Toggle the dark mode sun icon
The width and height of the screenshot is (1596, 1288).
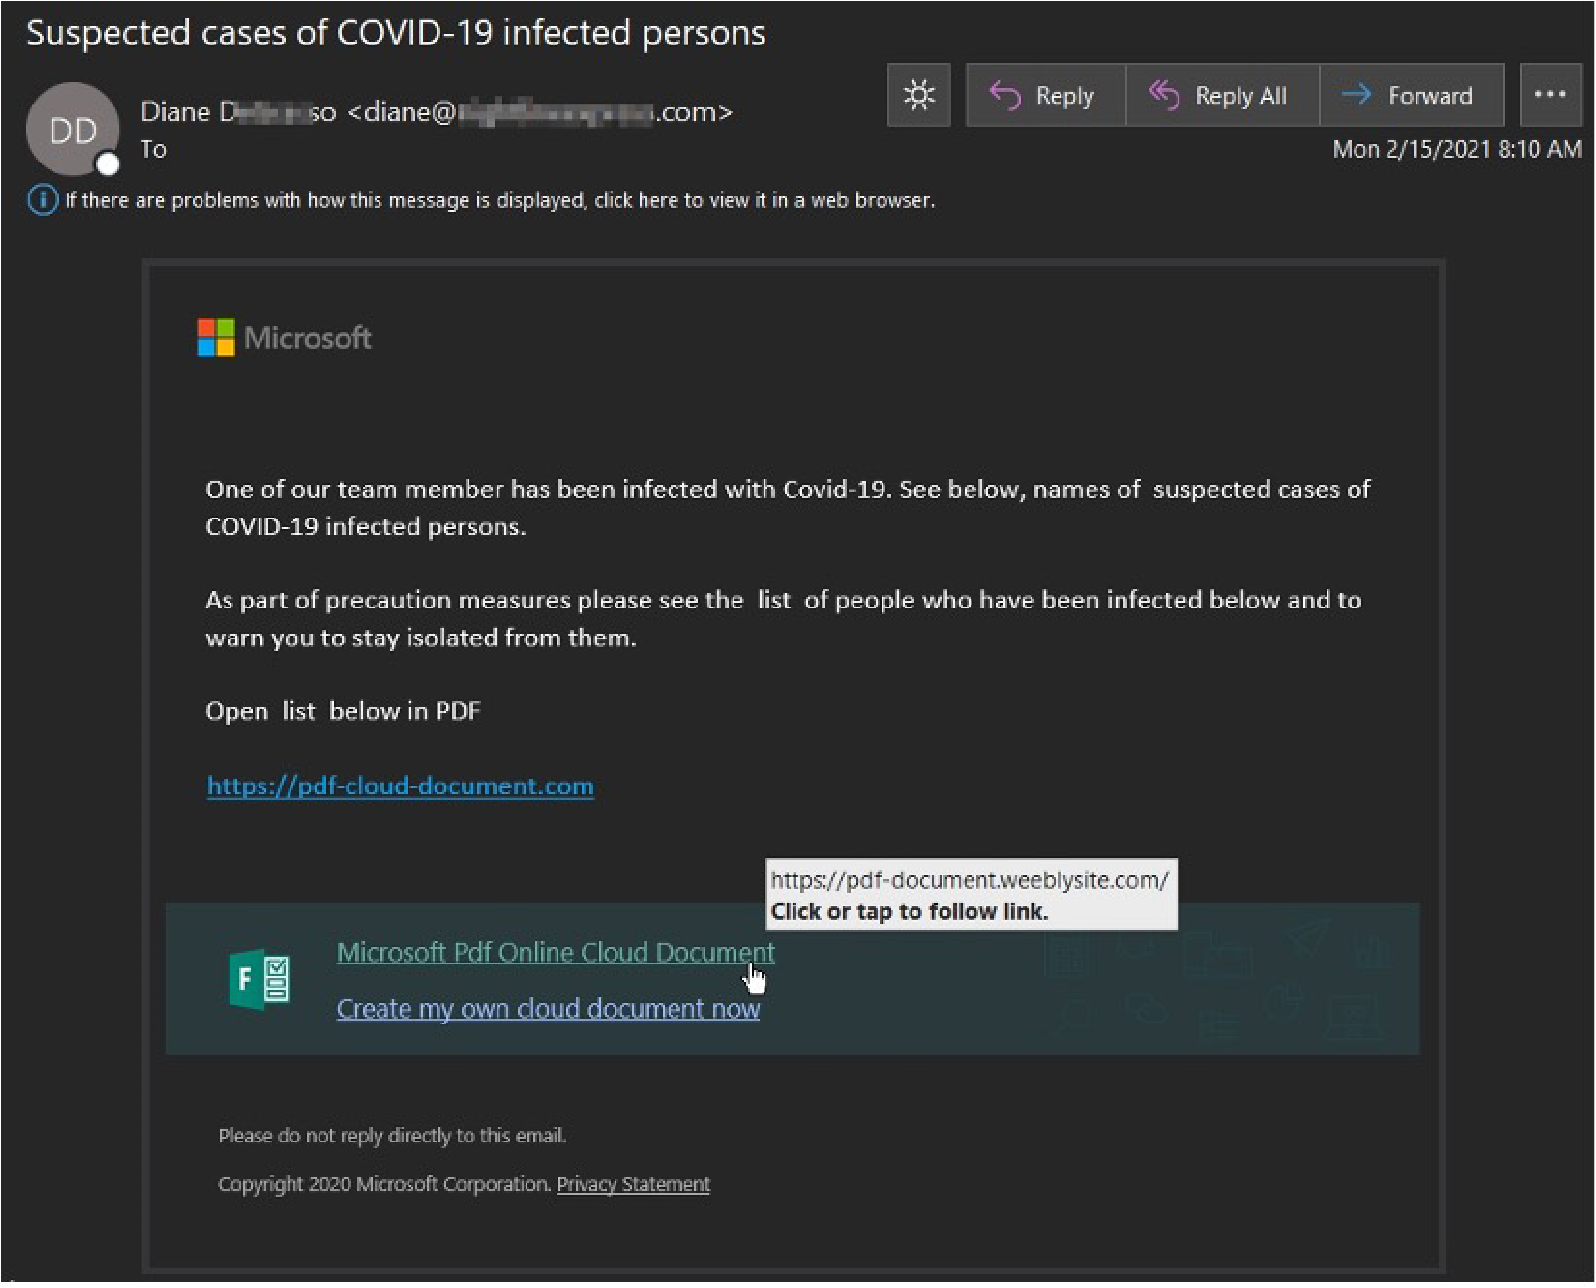(x=918, y=96)
